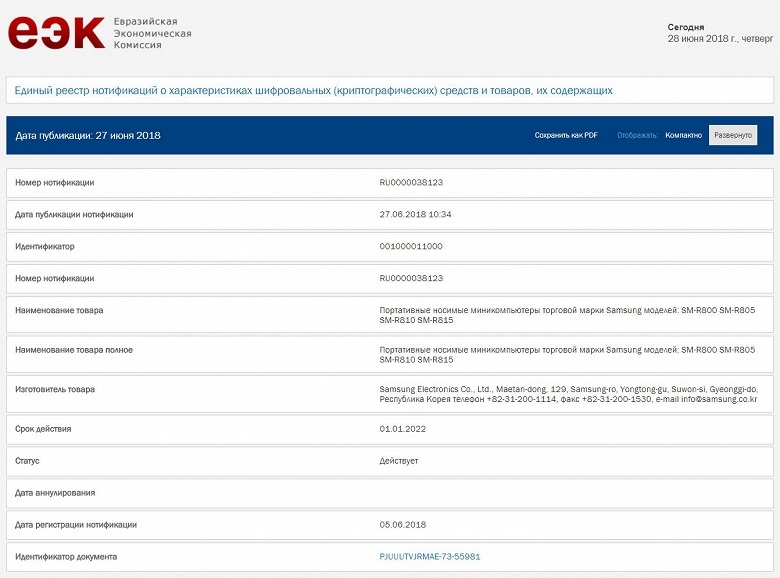
Task: Click the Наименование товара полное label
Action: tap(74, 350)
